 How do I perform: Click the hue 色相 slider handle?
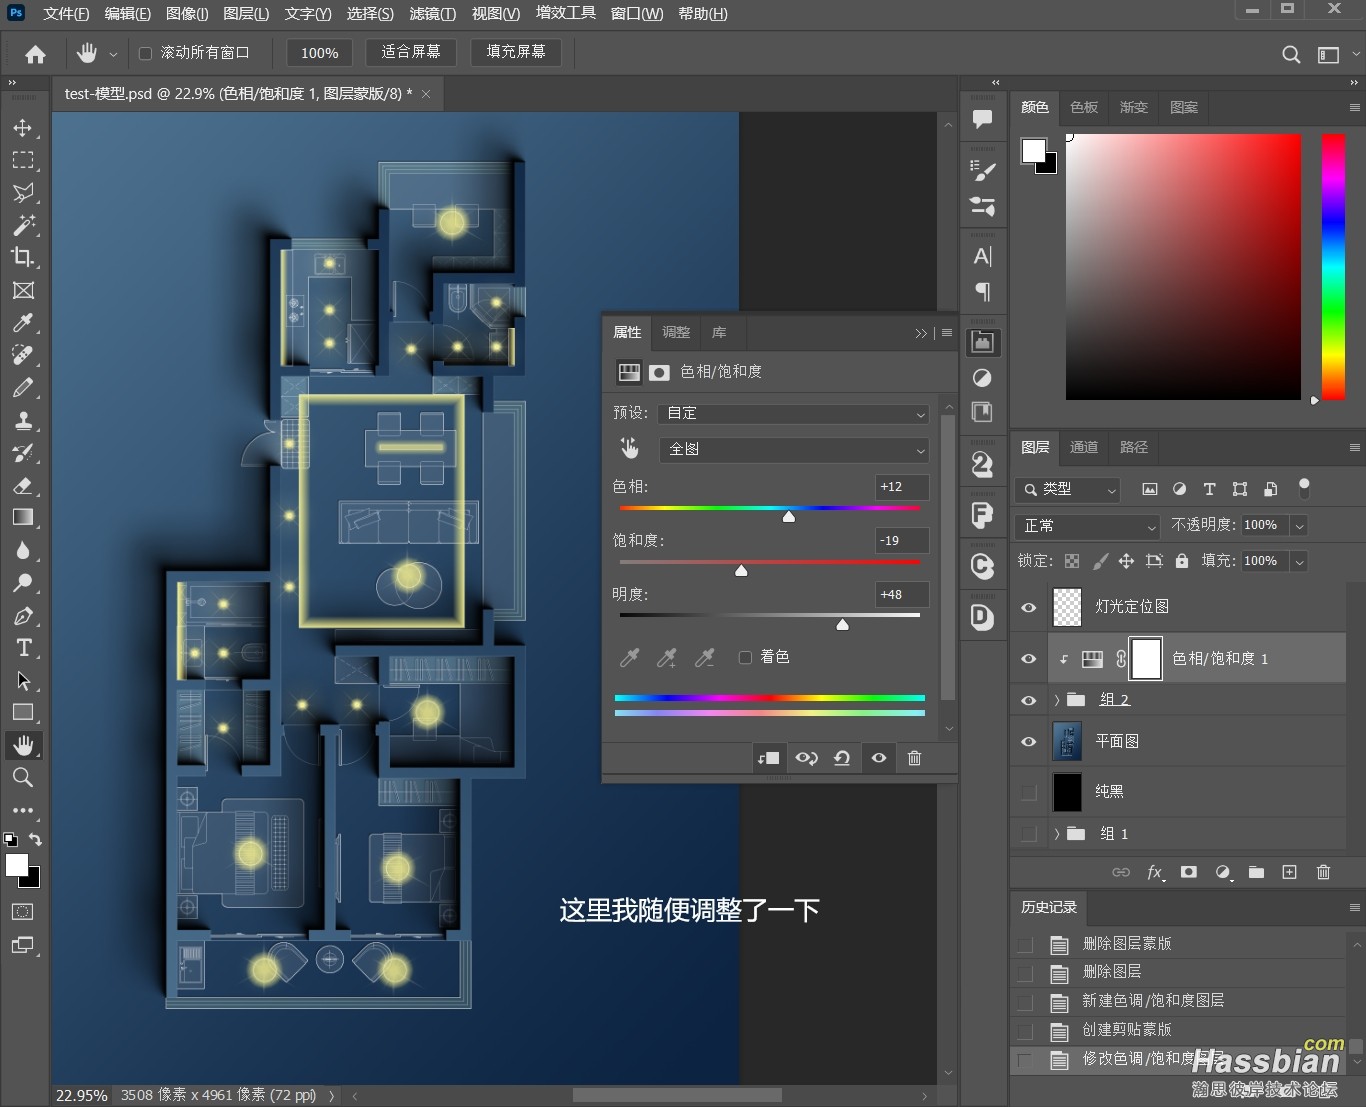tap(789, 516)
